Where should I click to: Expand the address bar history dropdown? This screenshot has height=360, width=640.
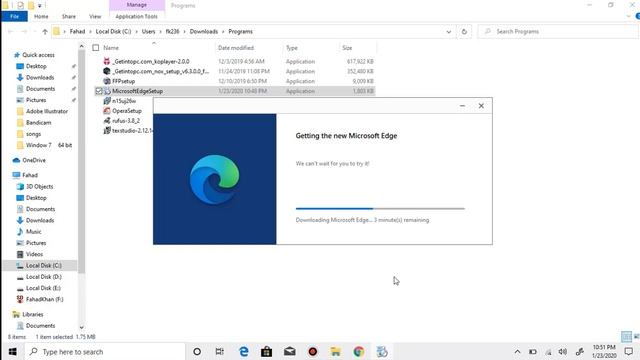click(449, 31)
